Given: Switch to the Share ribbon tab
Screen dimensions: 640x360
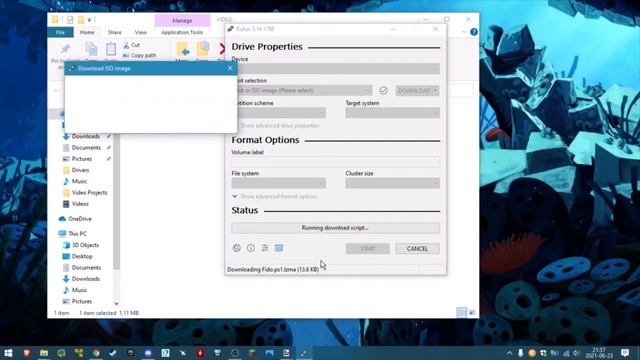Looking at the screenshot, I should coord(114,32).
